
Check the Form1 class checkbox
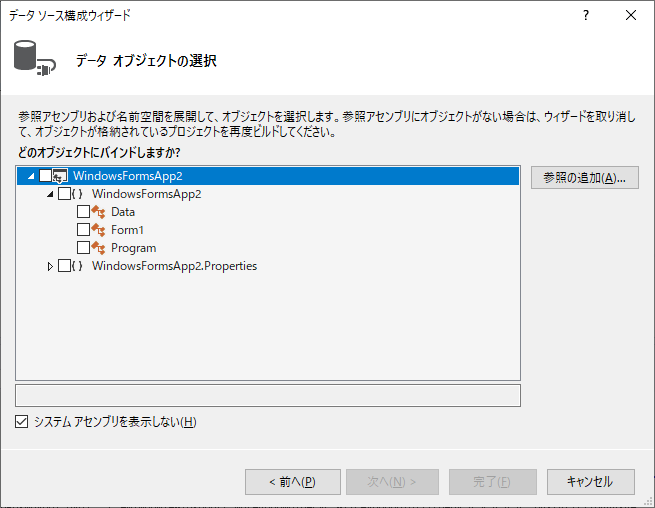tap(83, 230)
